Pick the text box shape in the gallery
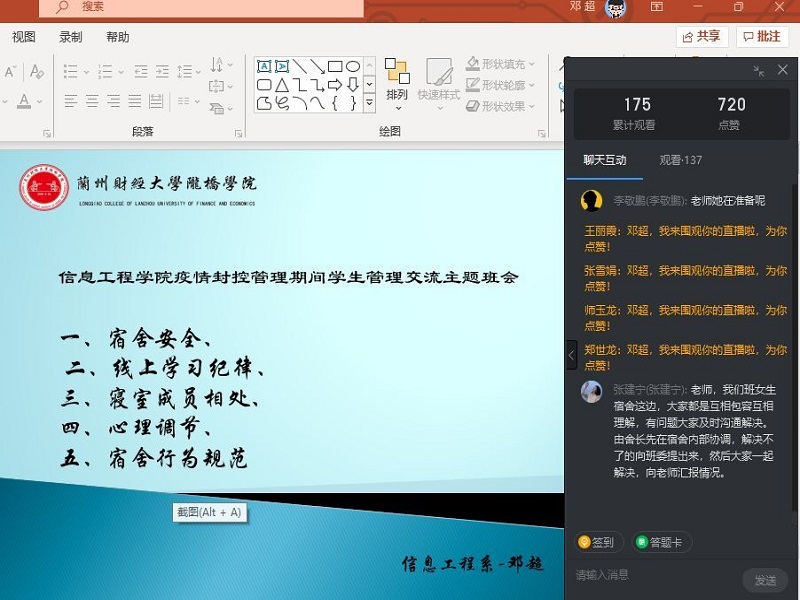The image size is (800, 600). 264,67
